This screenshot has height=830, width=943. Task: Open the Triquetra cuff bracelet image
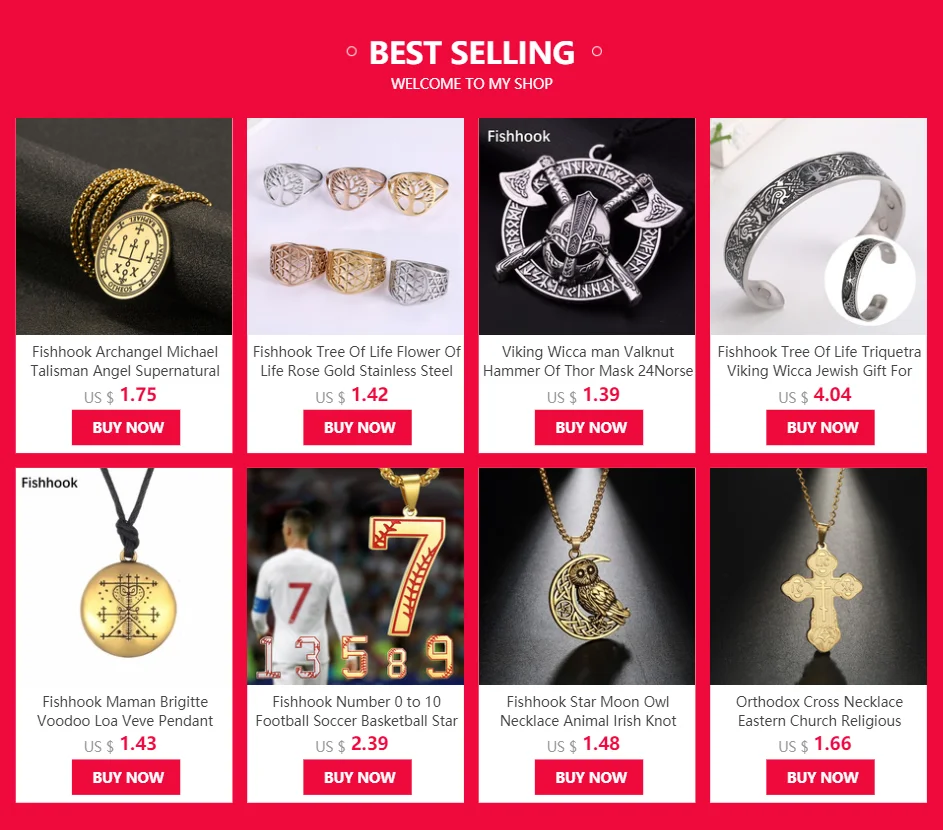(x=819, y=226)
